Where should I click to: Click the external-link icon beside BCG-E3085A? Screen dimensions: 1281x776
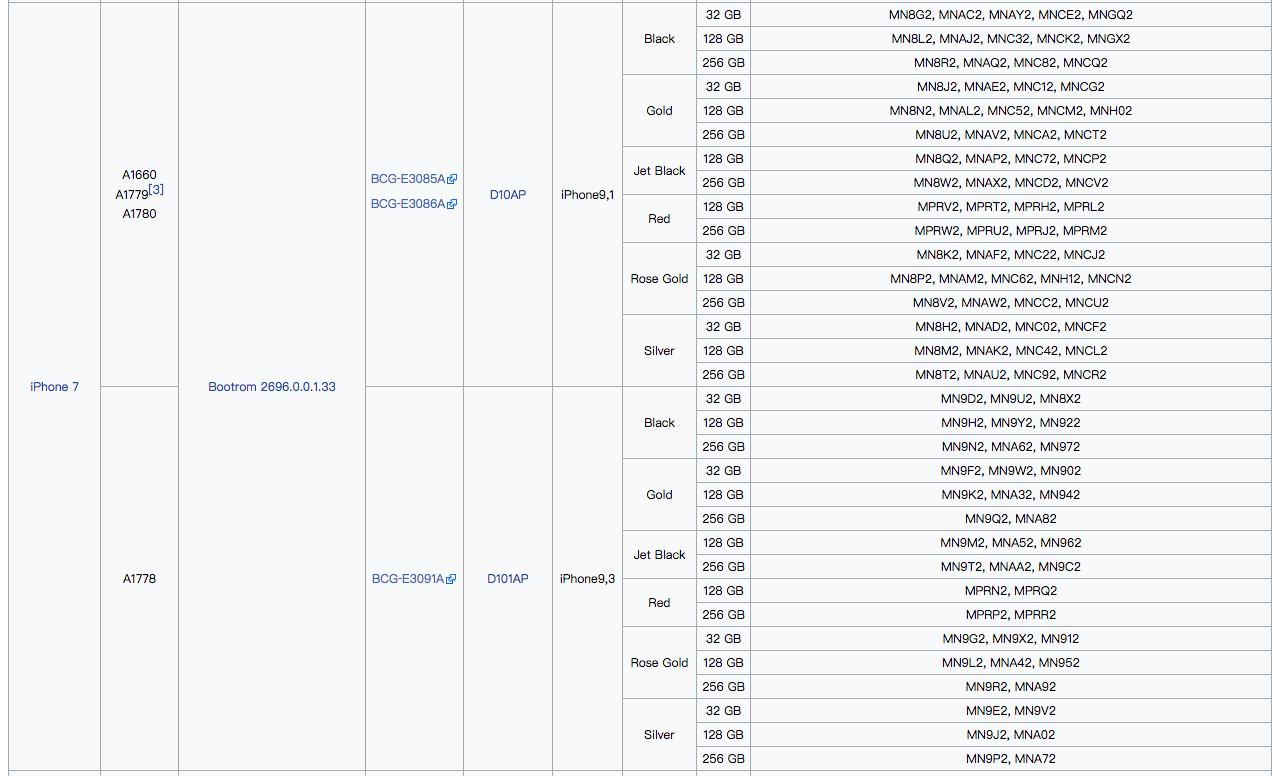pyautogui.click(x=452, y=180)
